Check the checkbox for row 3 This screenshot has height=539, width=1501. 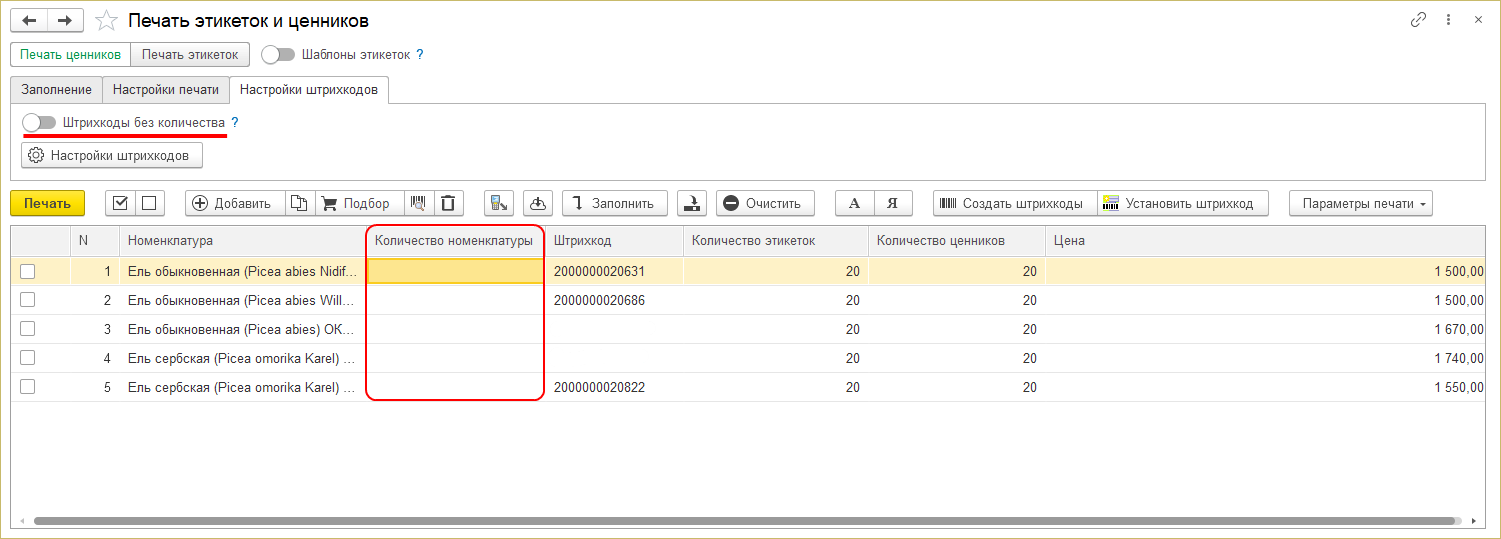[28, 329]
